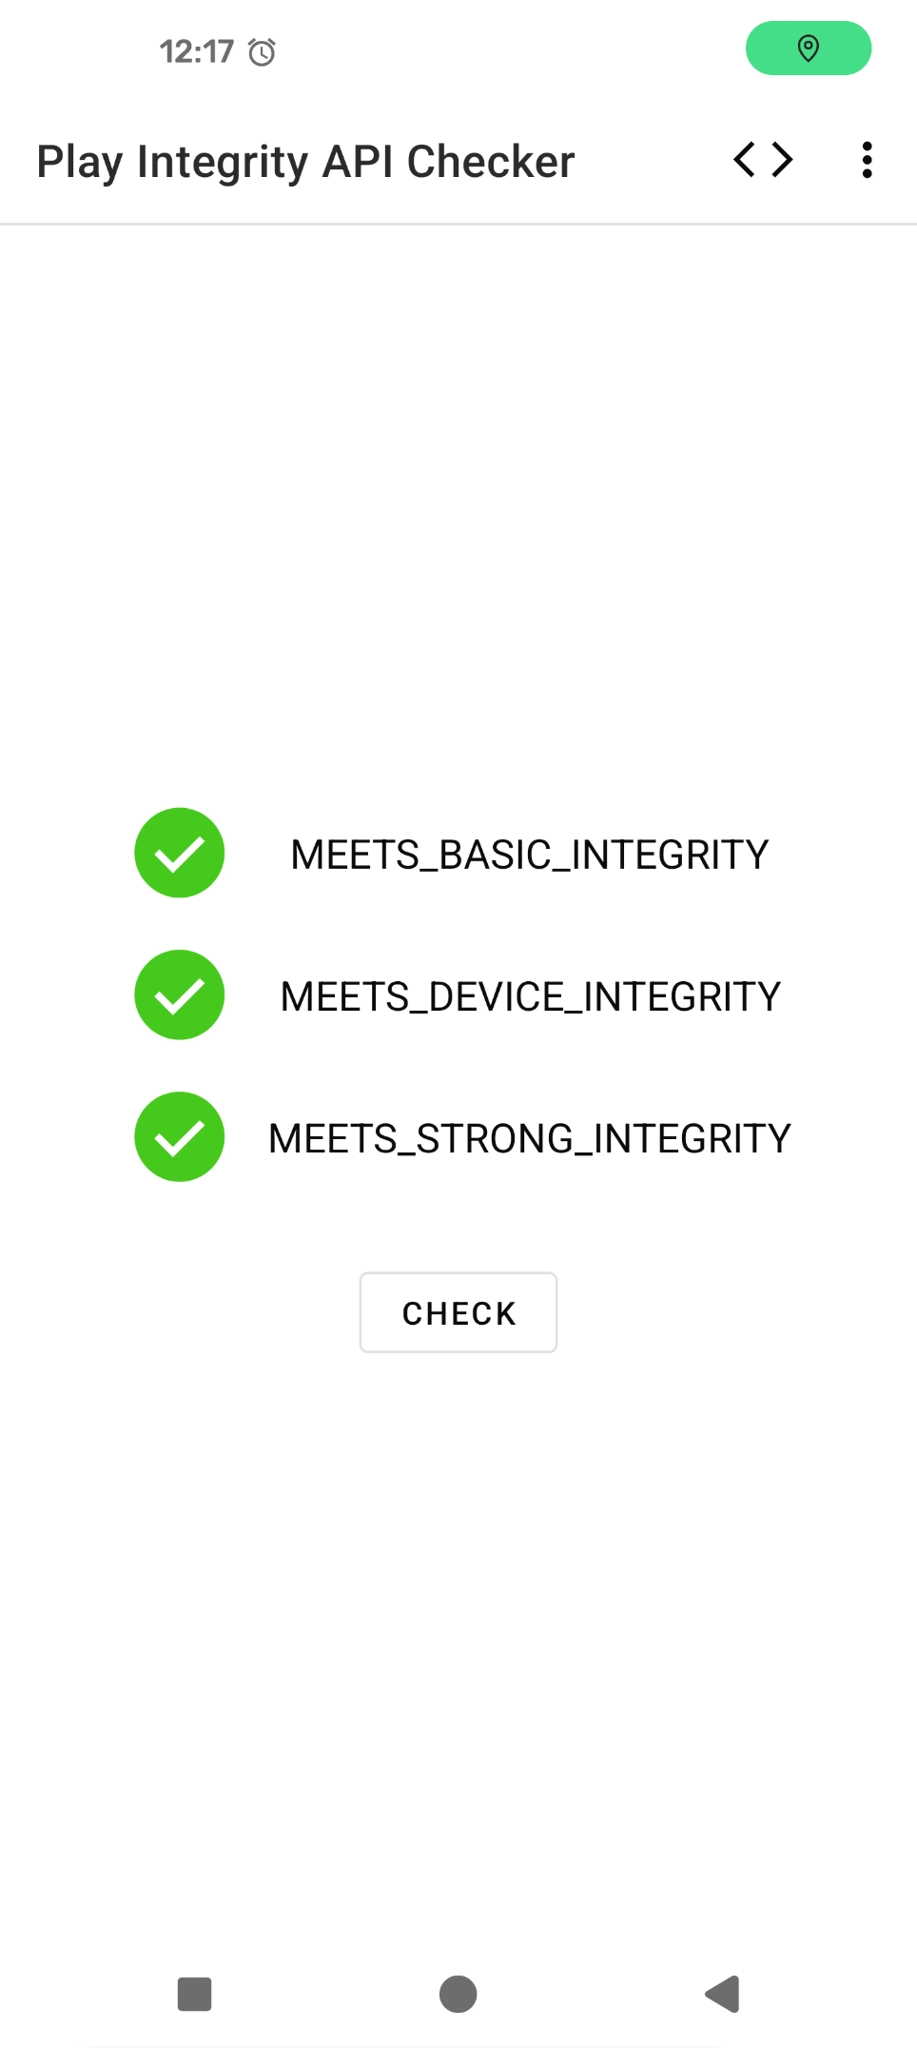The height and width of the screenshot is (2048, 917).
Task: Select the MEETS_STRONG_INTEGRITY label text
Action: tap(529, 1139)
